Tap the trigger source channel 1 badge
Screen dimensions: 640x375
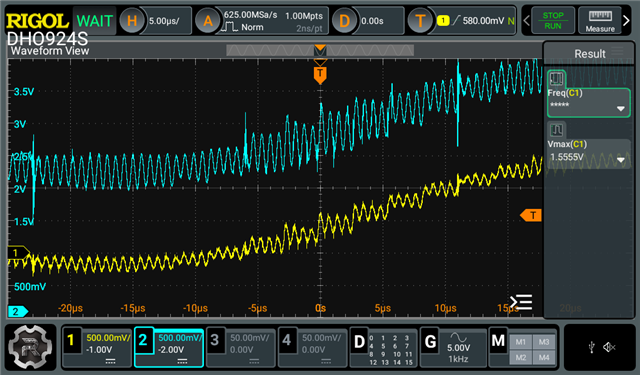coord(443,20)
